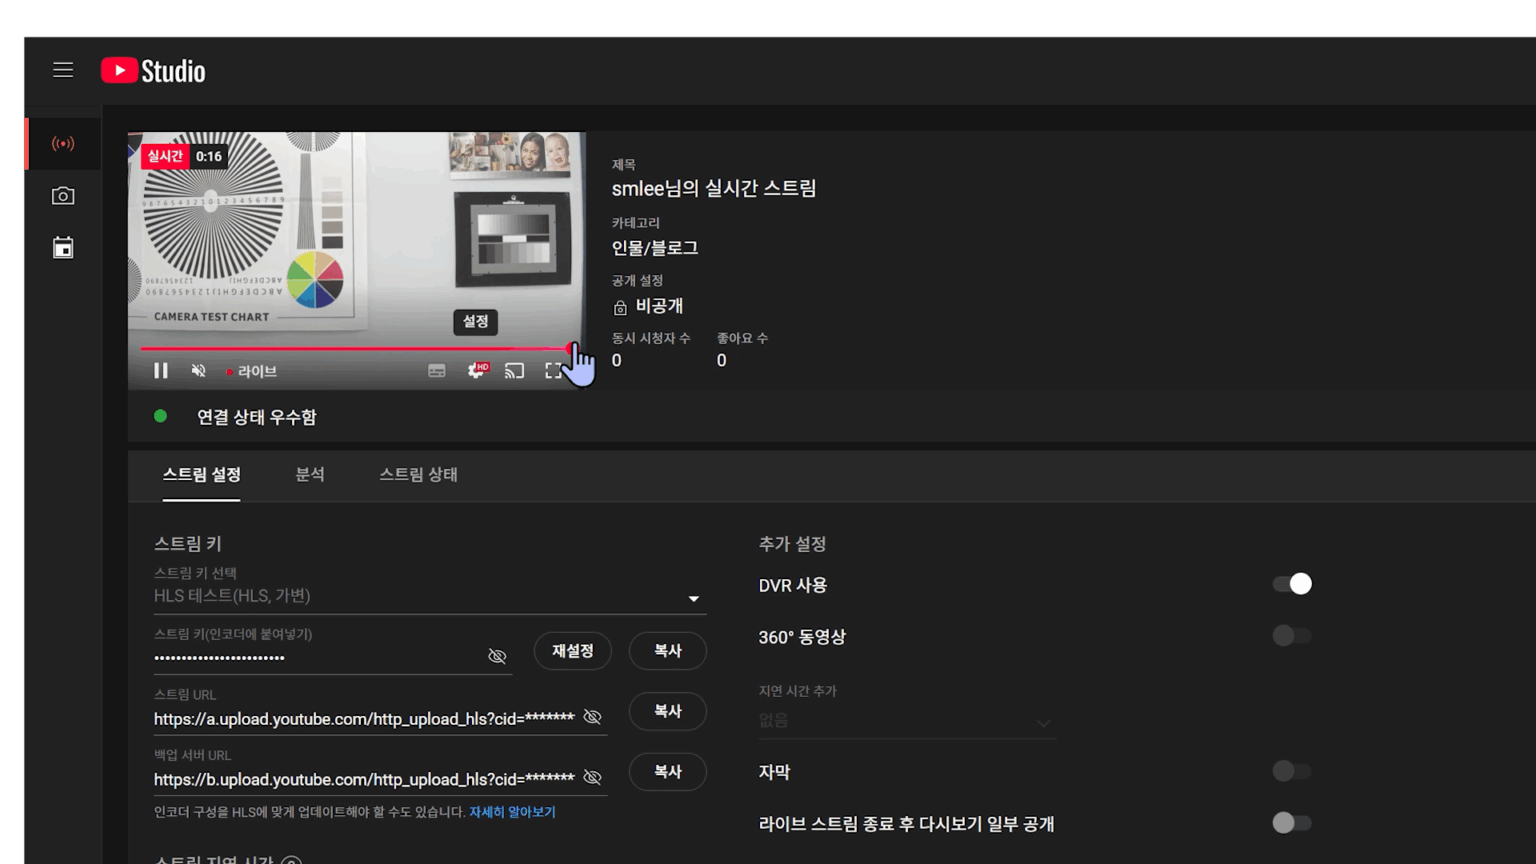Expand the 지연 시간 추가 dropdown
The height and width of the screenshot is (864, 1536).
click(1042, 722)
